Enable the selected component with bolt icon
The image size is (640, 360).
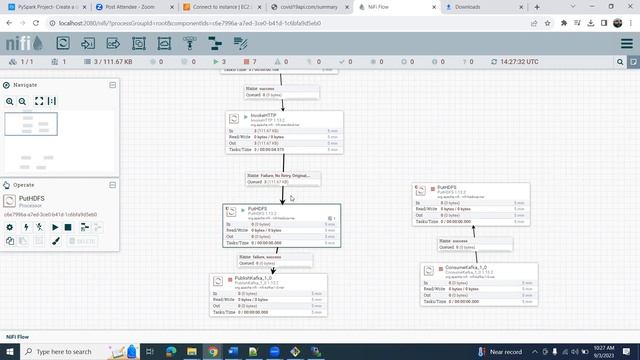tap(26, 227)
